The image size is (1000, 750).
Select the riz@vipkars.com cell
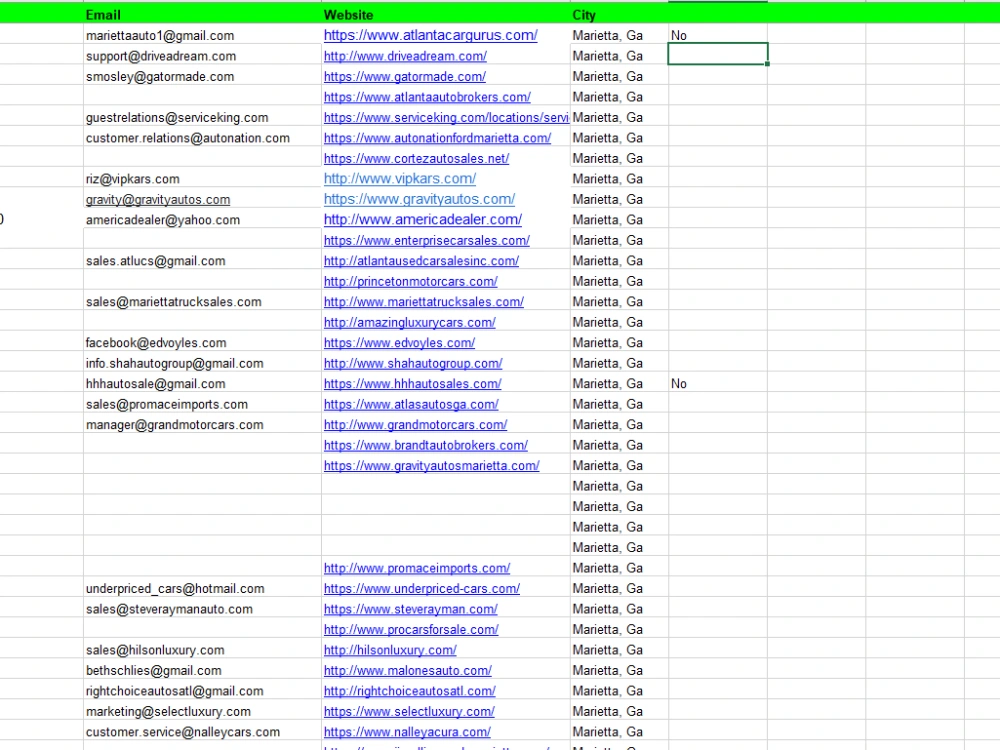202,179
